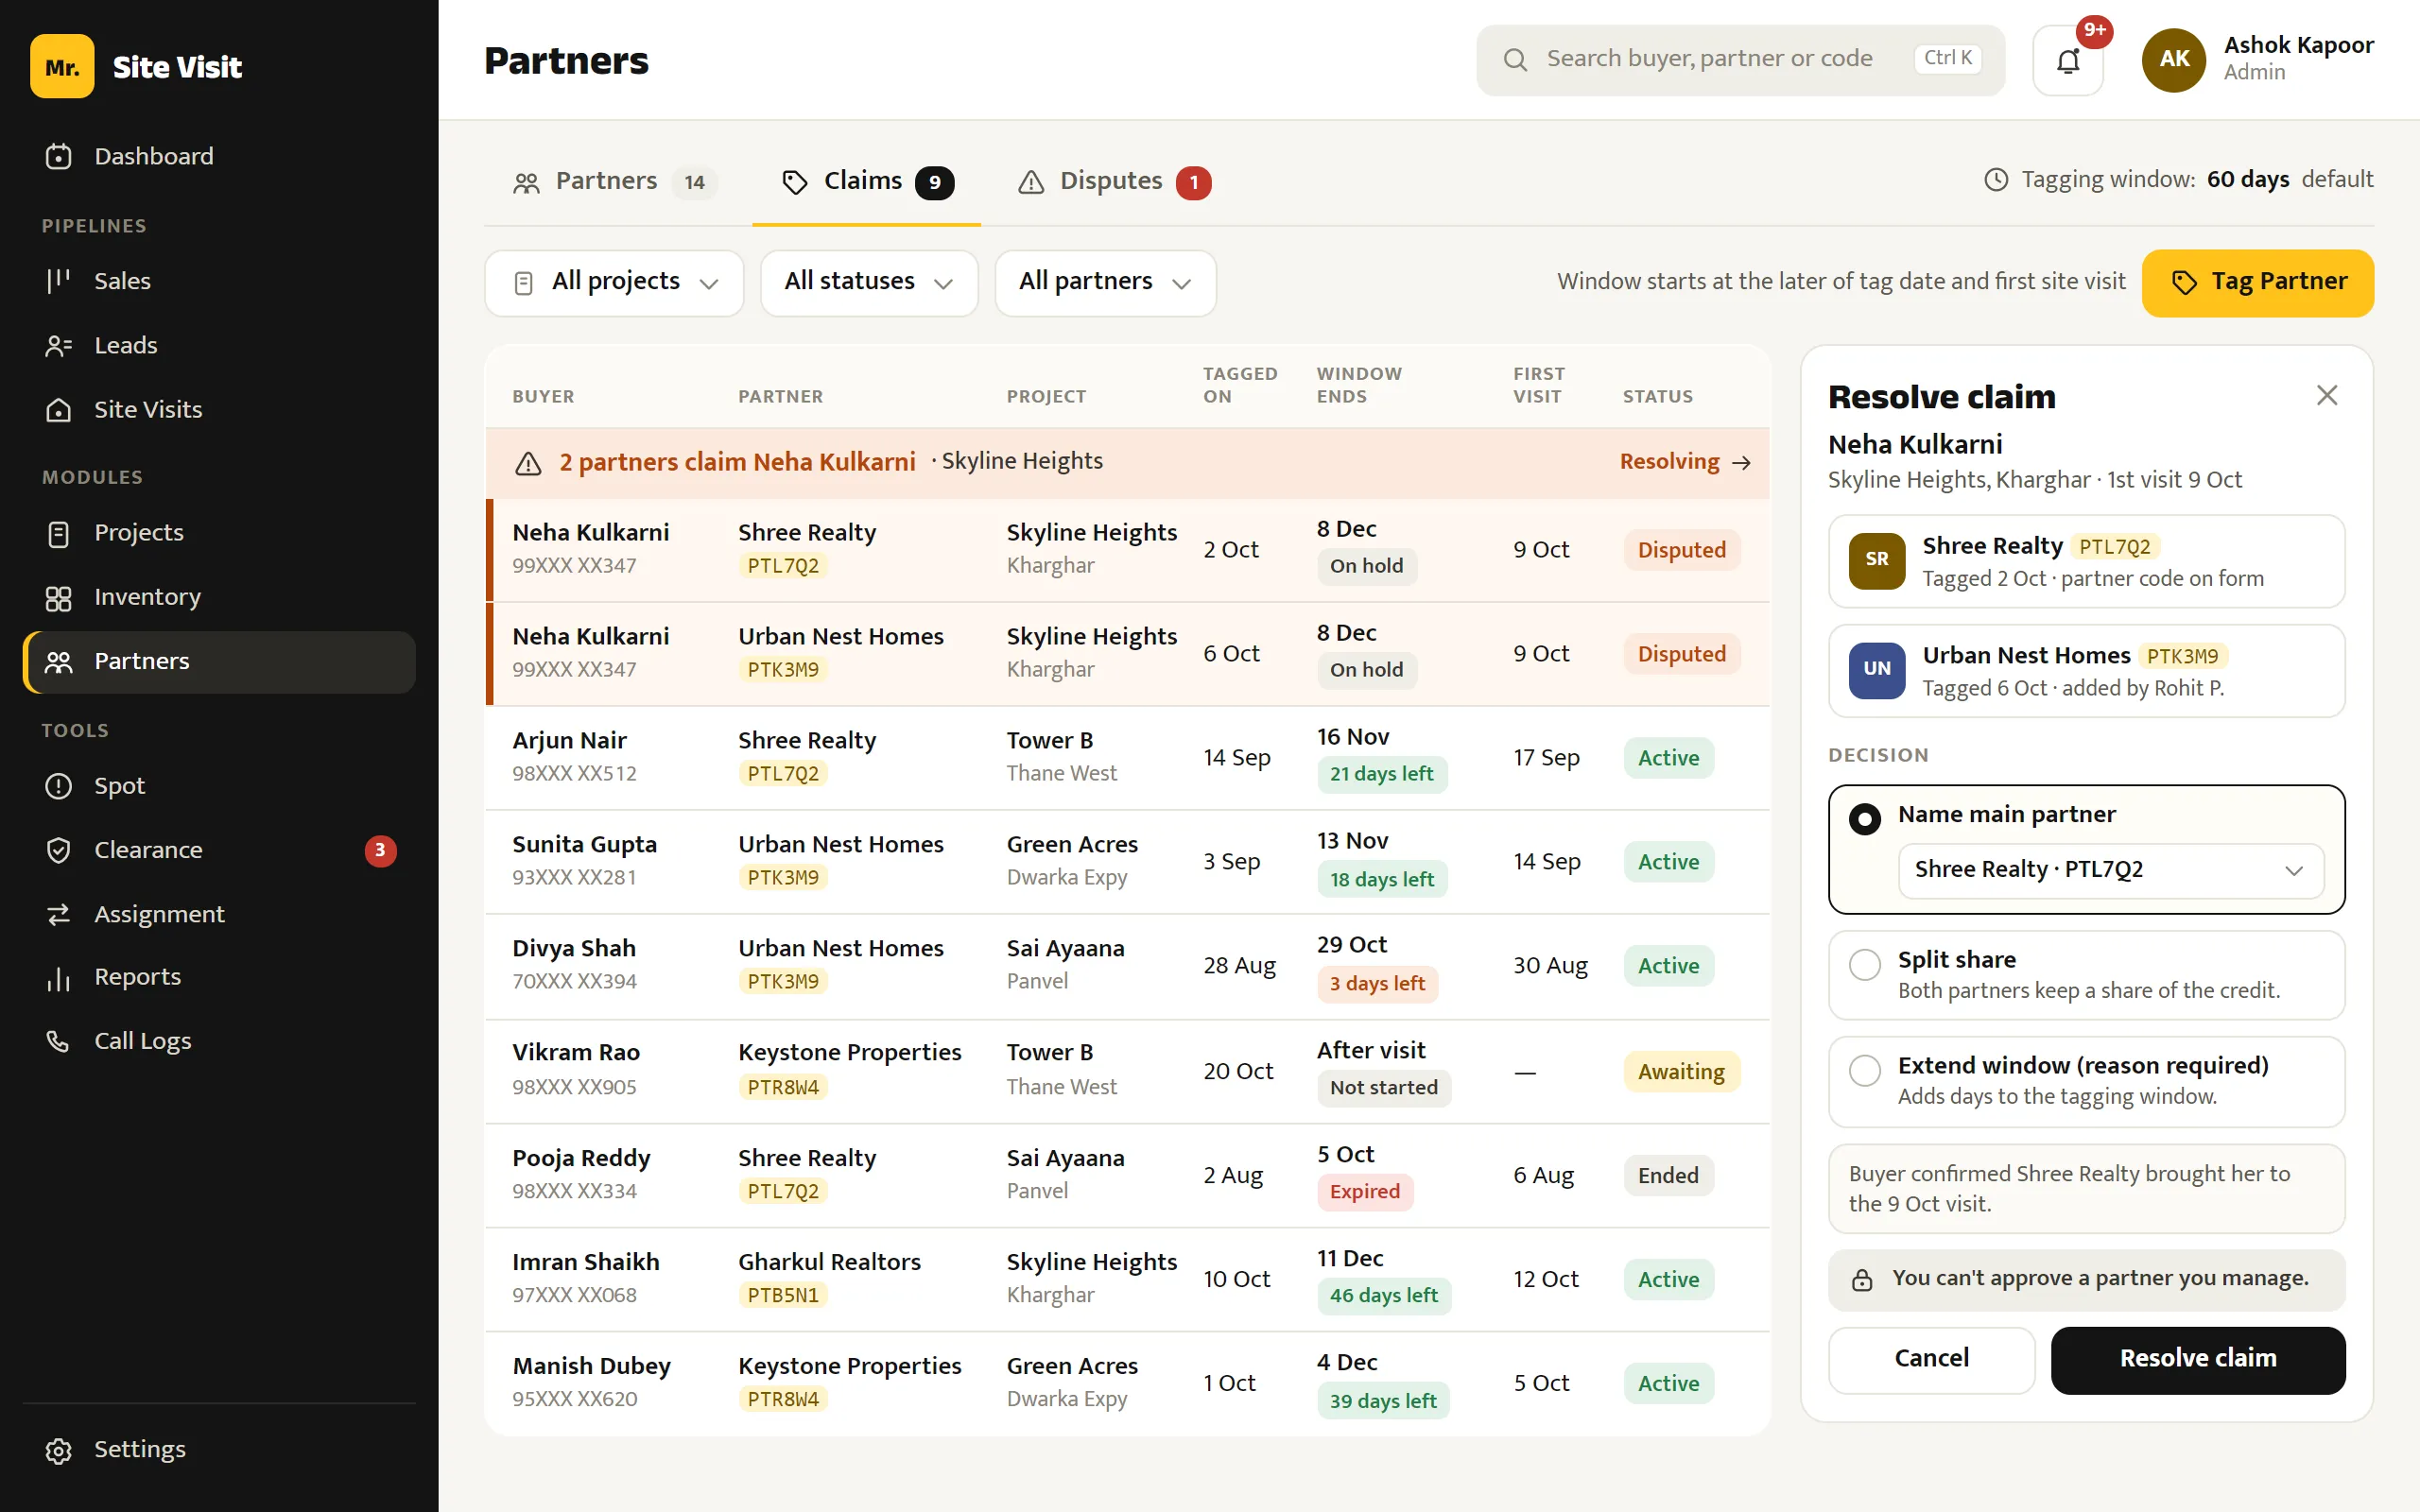Image resolution: width=2420 pixels, height=1512 pixels.
Task: Select the Shree Realty PTL7Q2 claim card
Action: point(2086,562)
